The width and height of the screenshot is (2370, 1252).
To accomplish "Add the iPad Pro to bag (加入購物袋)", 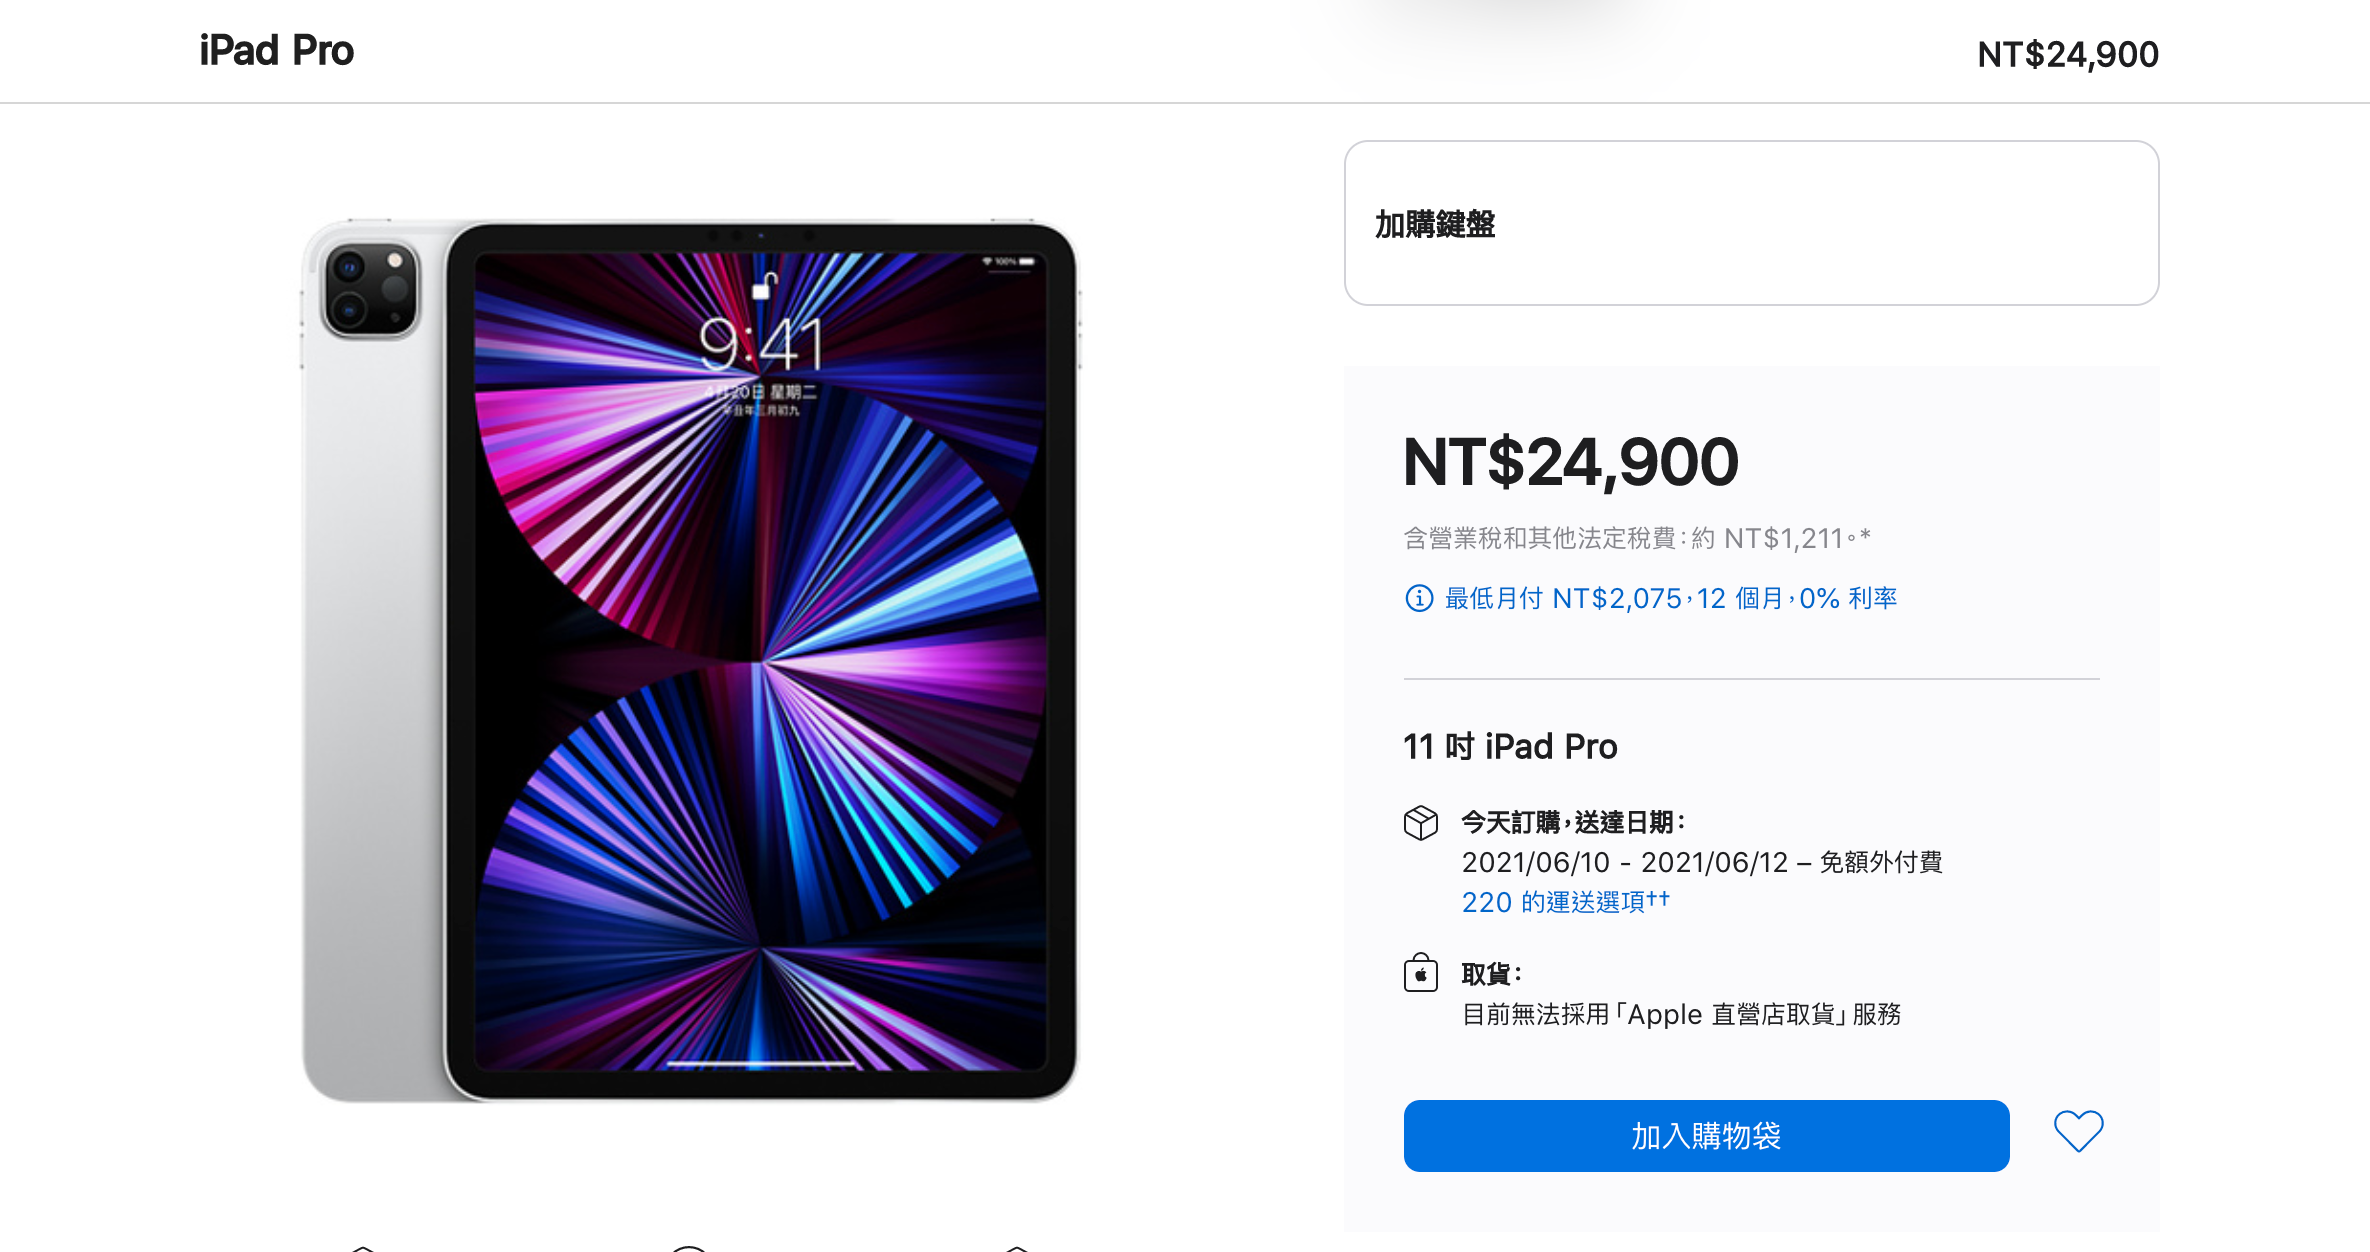I will pos(1706,1136).
